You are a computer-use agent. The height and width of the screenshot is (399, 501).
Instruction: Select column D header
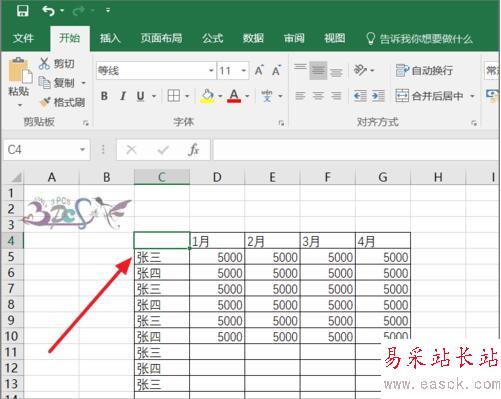click(x=217, y=177)
